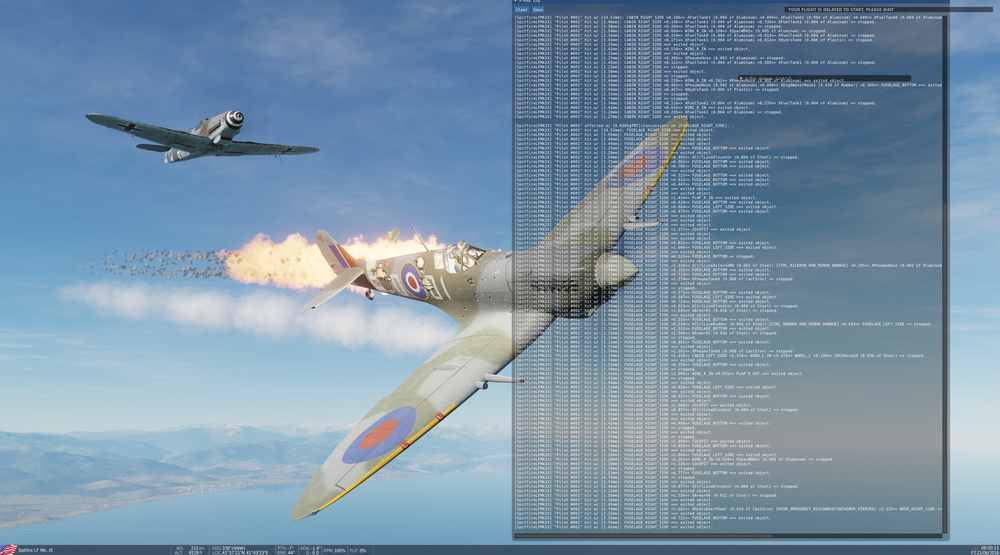Click the RPM 100% readout
This screenshot has width=1000, height=555.
(x=334, y=550)
